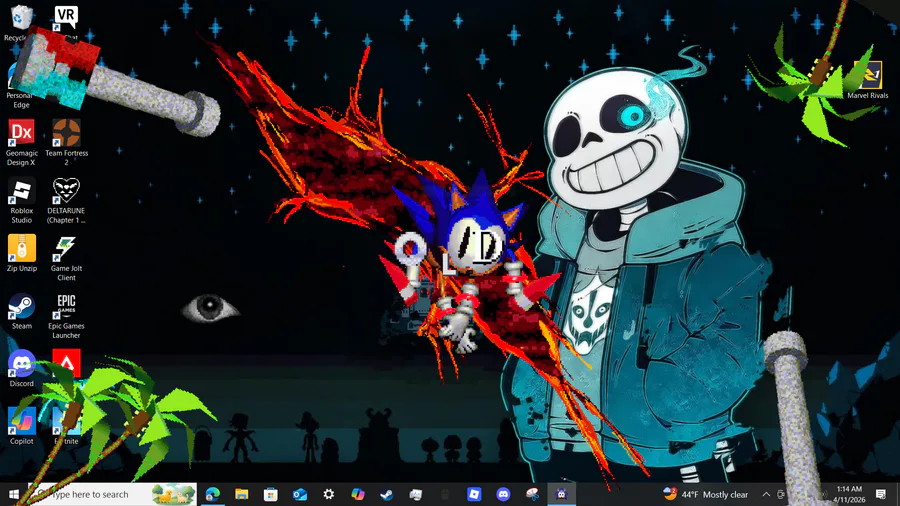The width and height of the screenshot is (900, 506).
Task: Open File Explorer from the taskbar
Action: tap(242, 494)
